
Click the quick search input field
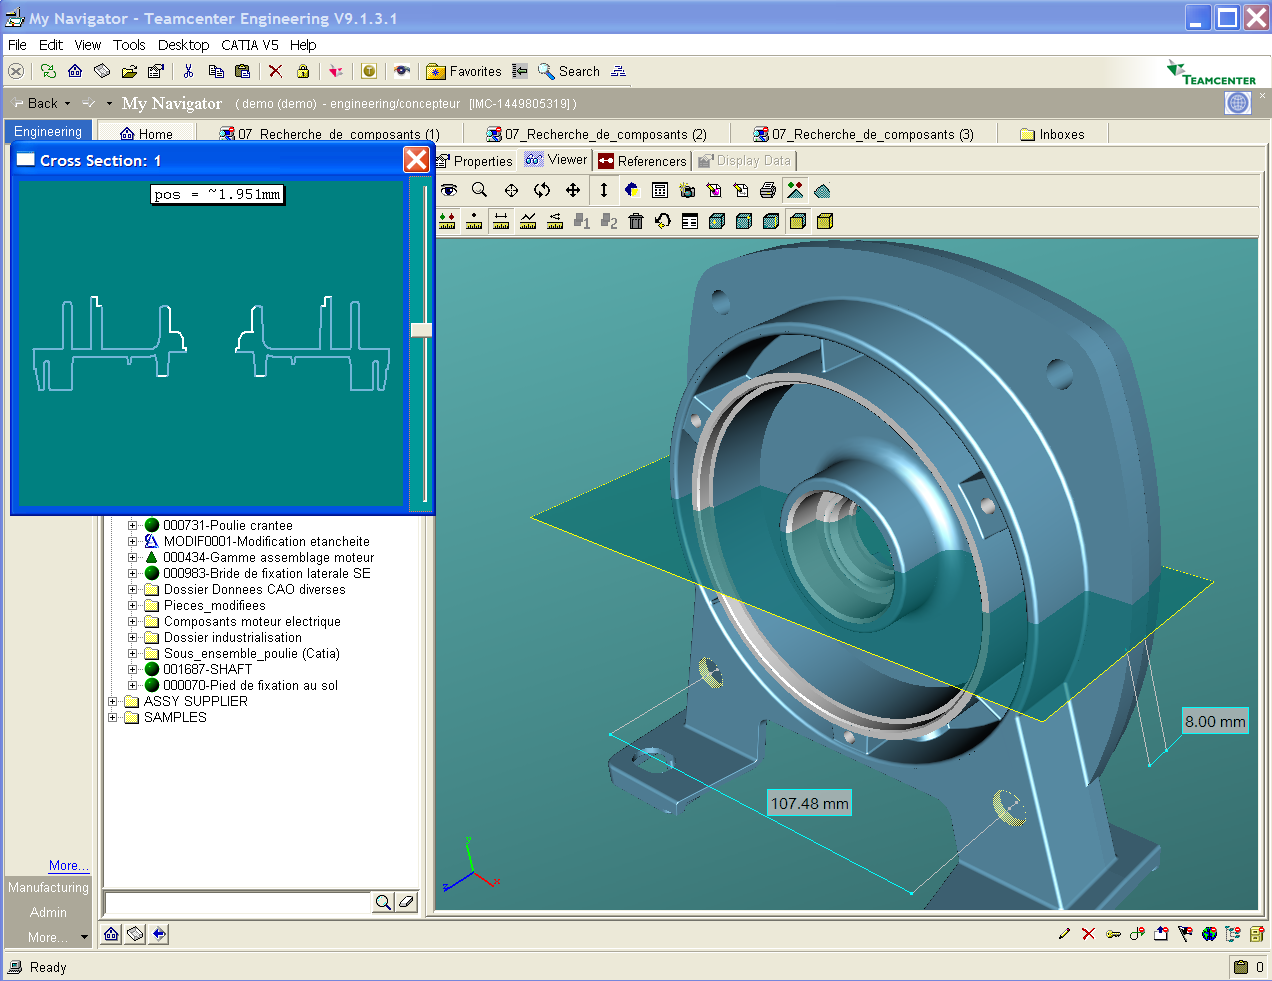point(238,903)
